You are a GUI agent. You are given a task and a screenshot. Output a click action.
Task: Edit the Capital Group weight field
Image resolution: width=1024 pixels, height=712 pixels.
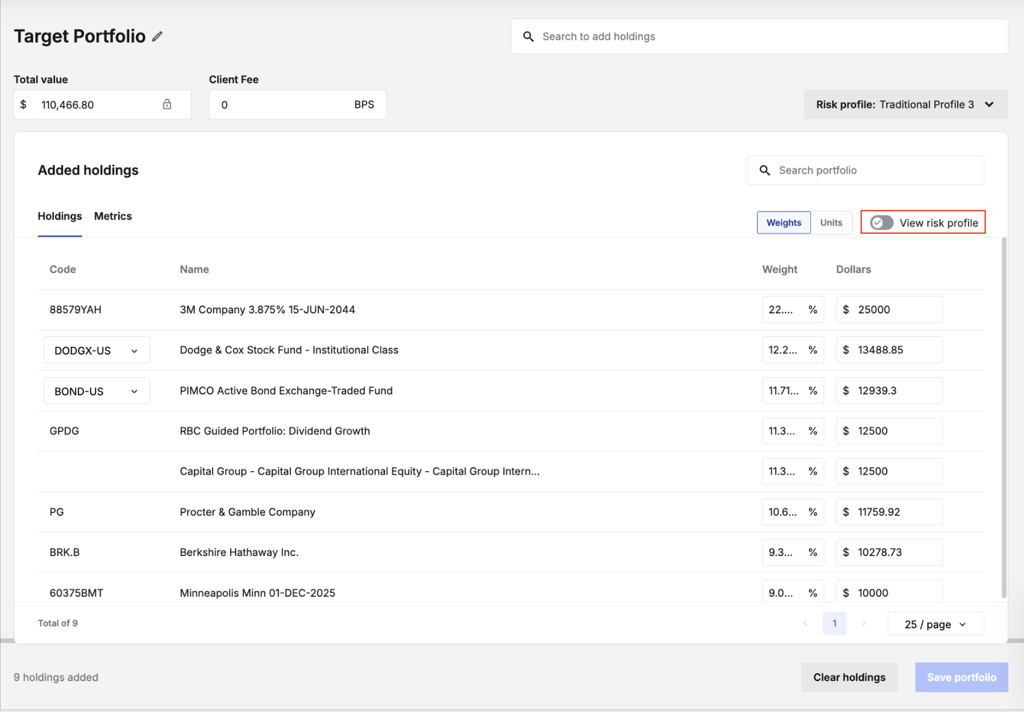[793, 472]
